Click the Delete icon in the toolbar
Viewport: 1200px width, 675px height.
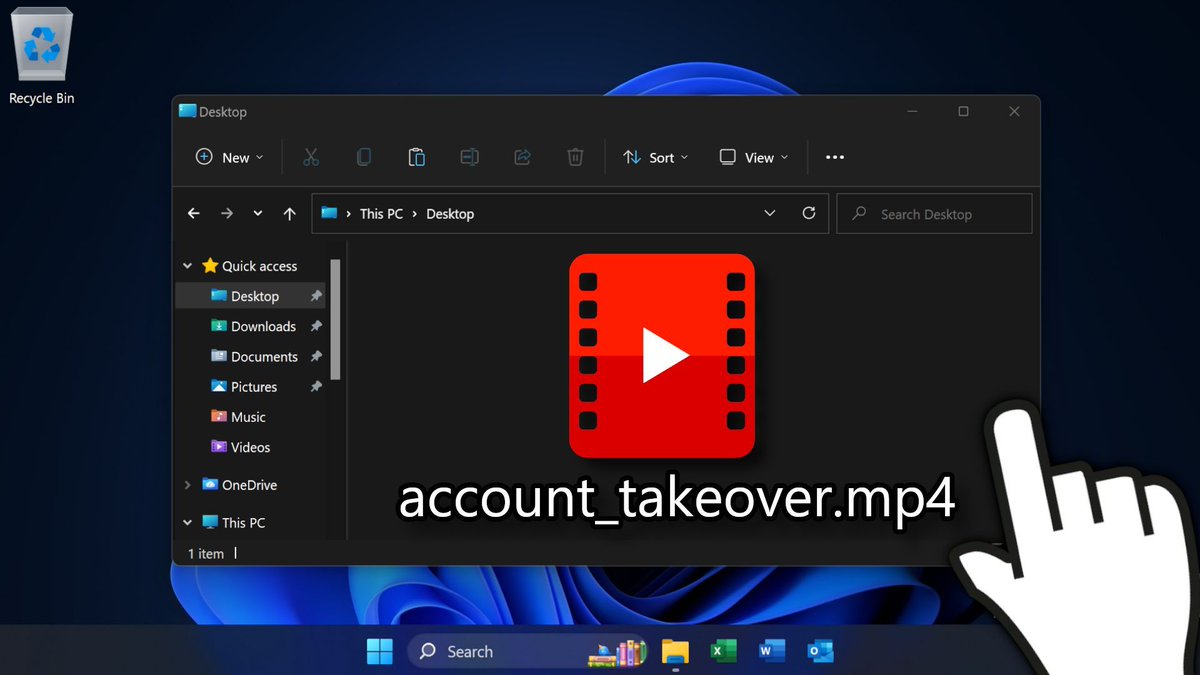[575, 157]
